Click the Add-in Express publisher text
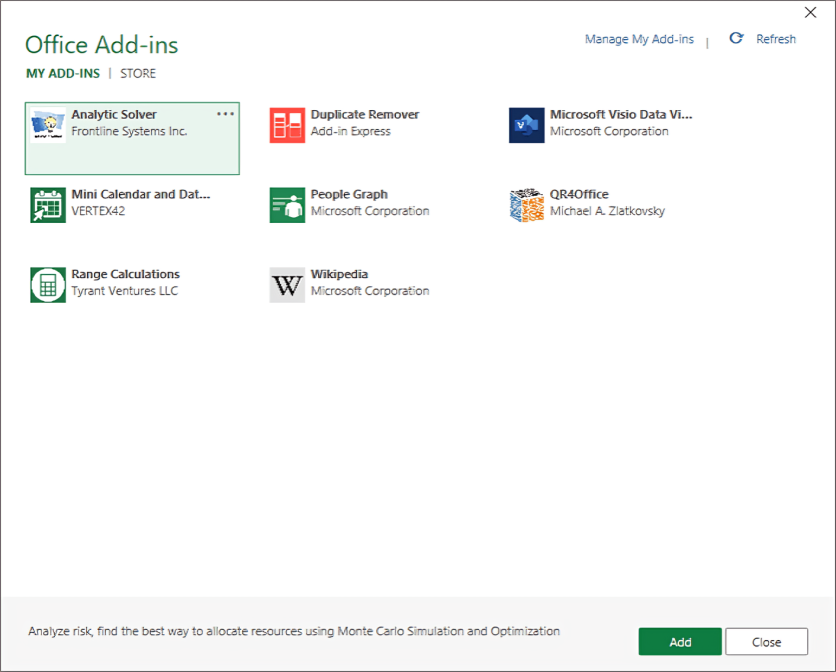This screenshot has width=836, height=672. coord(350,131)
